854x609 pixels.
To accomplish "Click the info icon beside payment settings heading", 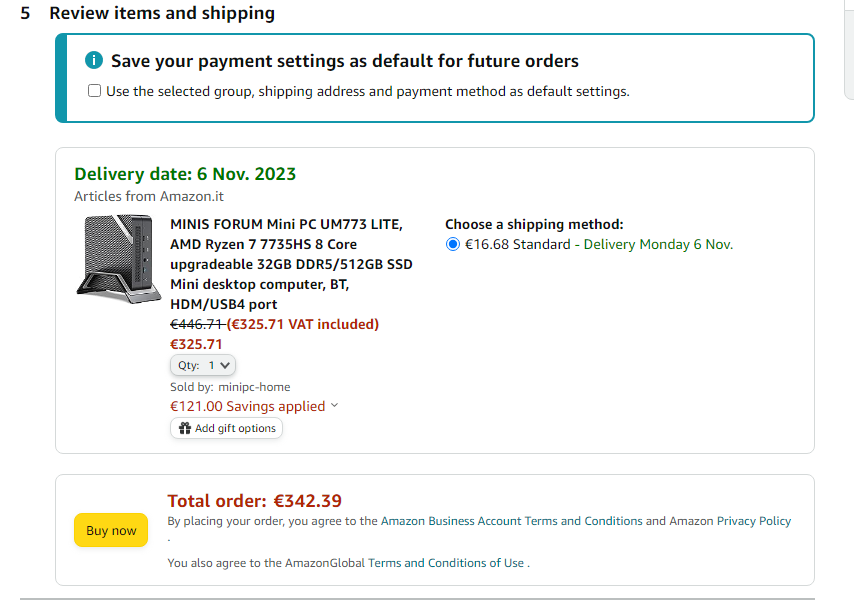I will [x=95, y=61].
